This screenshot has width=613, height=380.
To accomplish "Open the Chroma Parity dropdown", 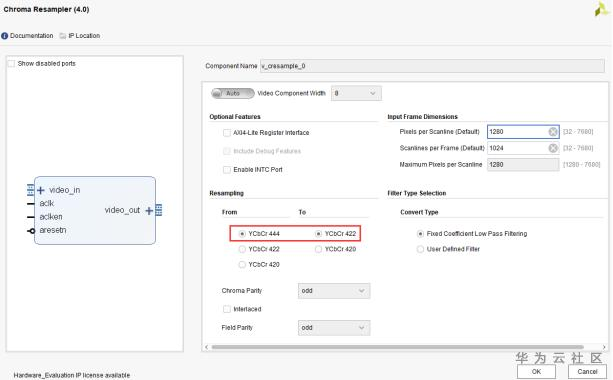I will click(x=334, y=291).
